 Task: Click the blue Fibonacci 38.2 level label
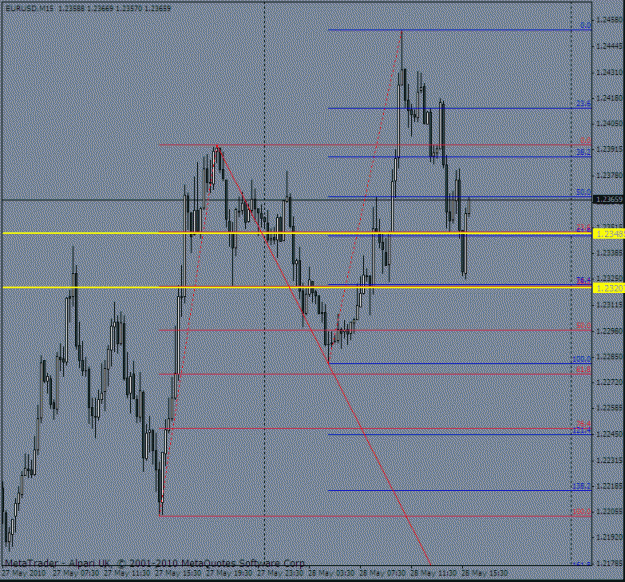click(584, 152)
